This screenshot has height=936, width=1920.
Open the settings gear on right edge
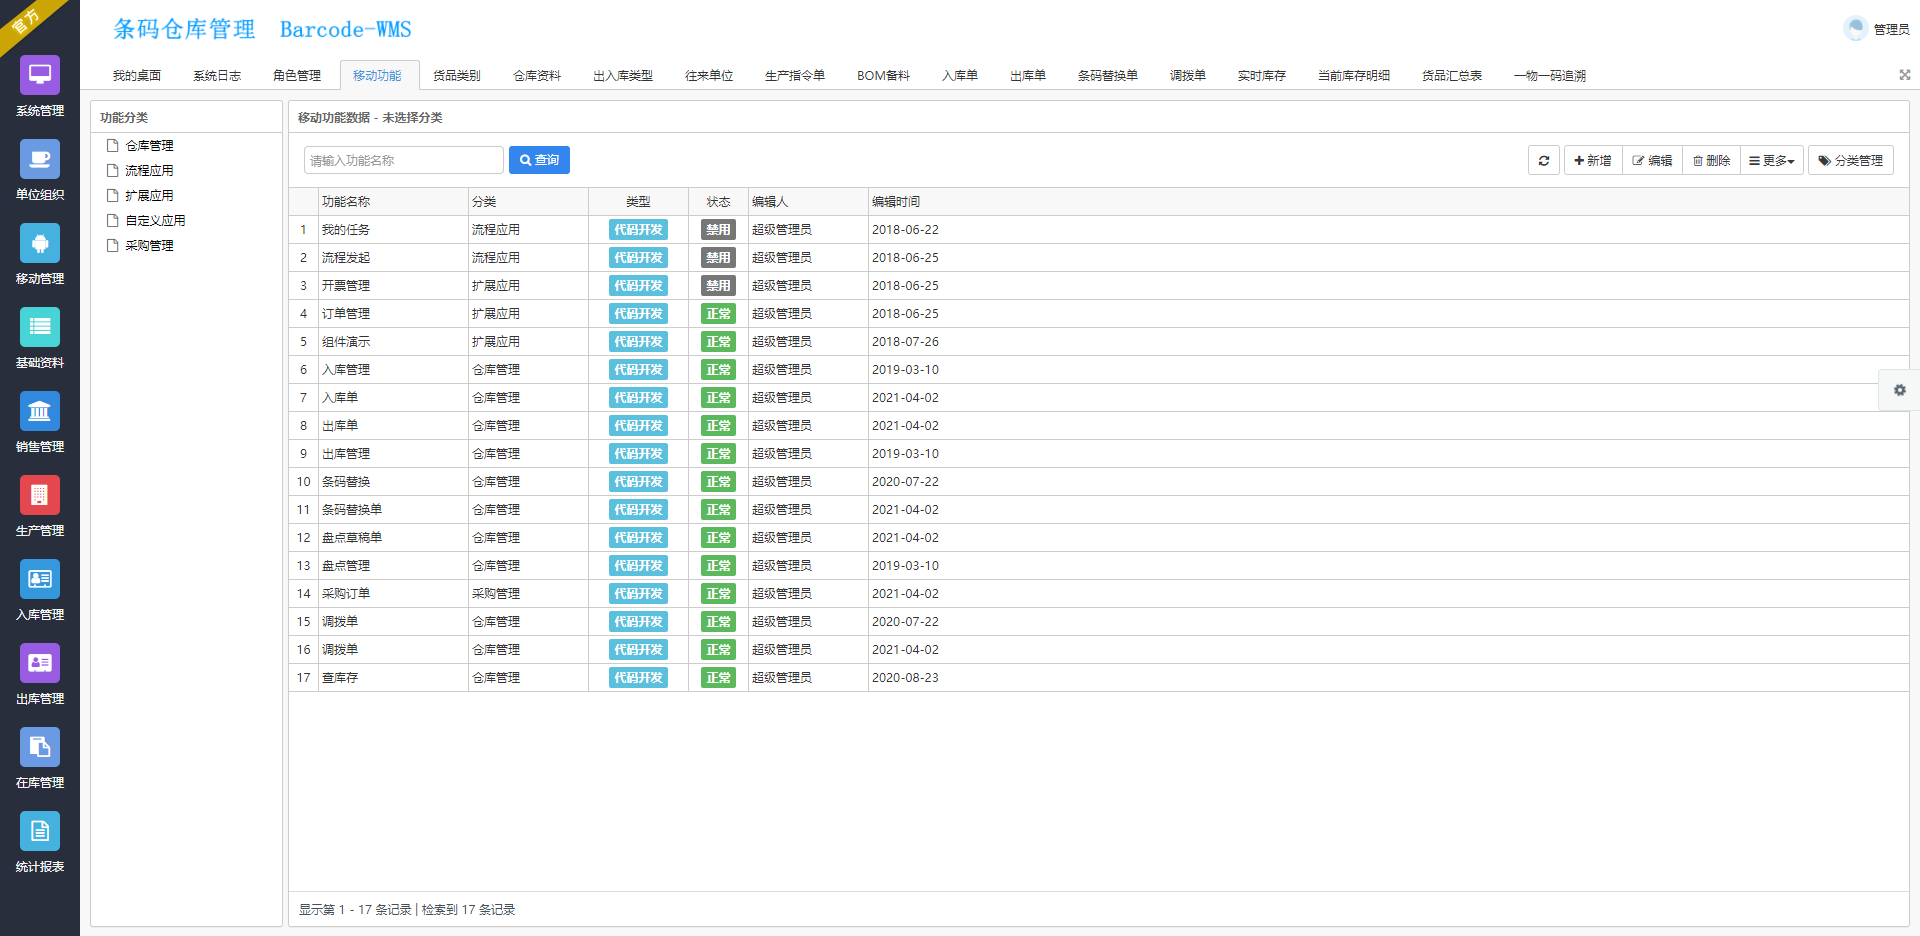1899,390
